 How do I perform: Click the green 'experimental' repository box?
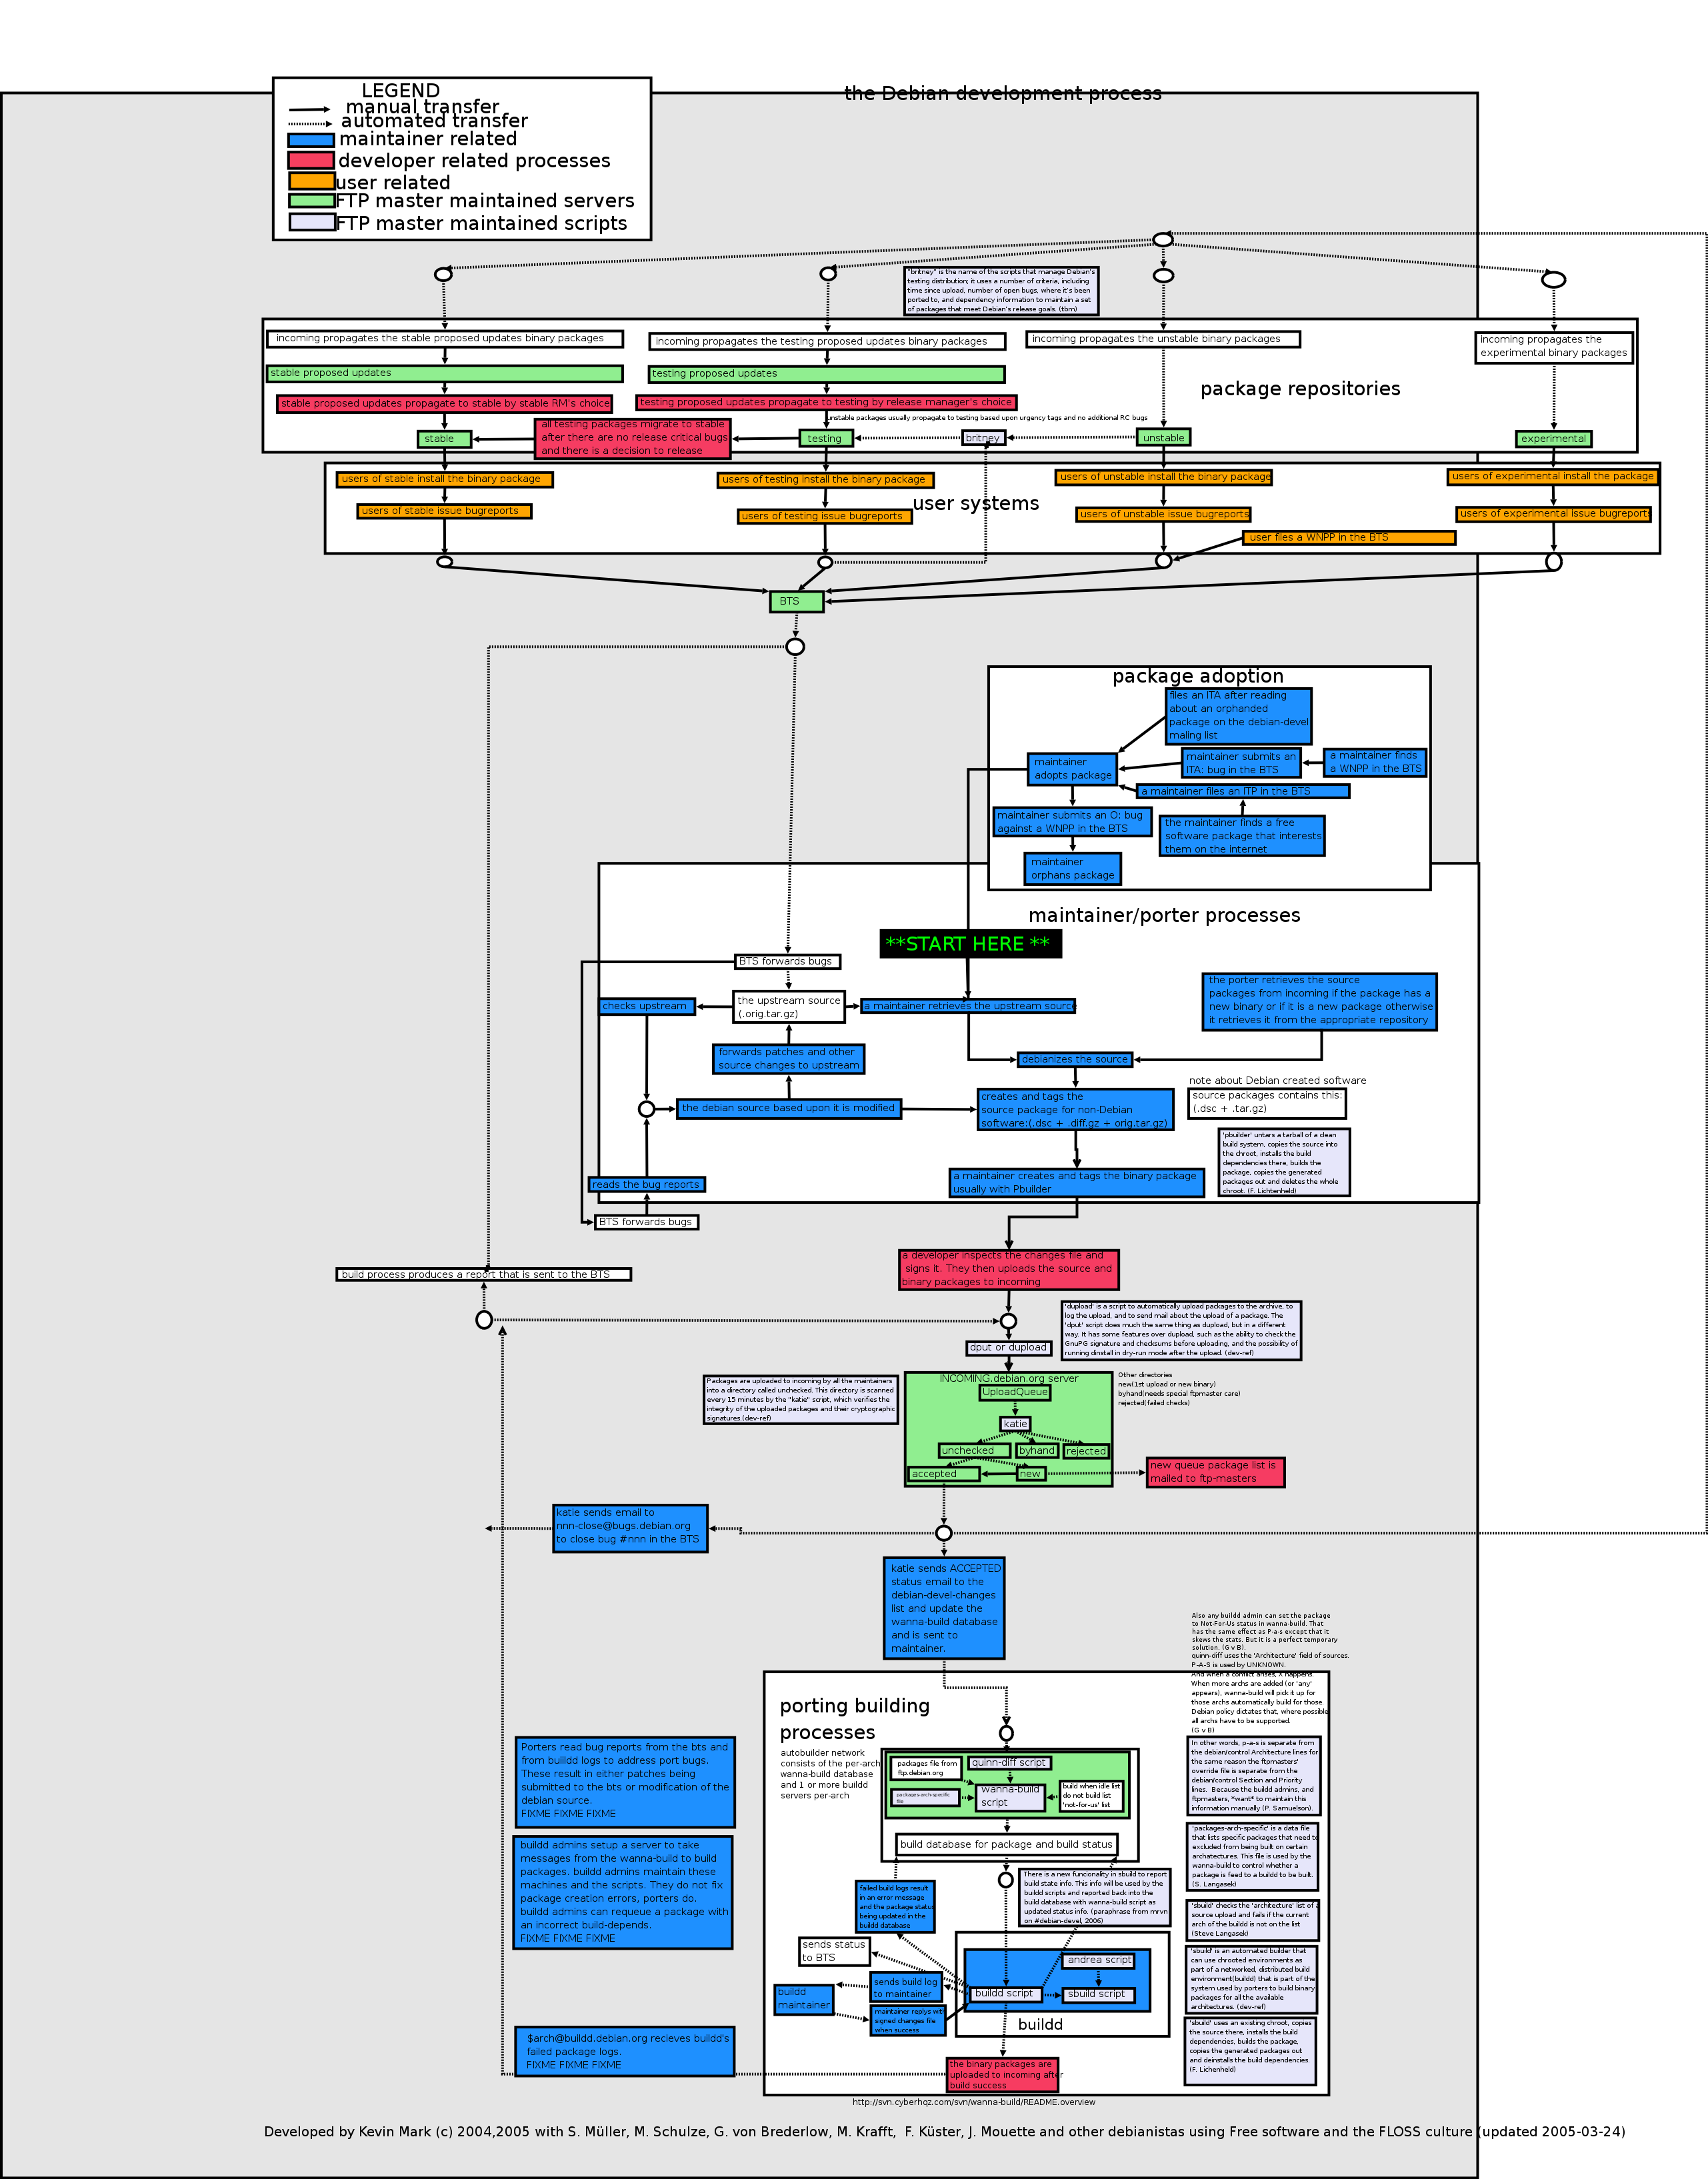(1553, 438)
